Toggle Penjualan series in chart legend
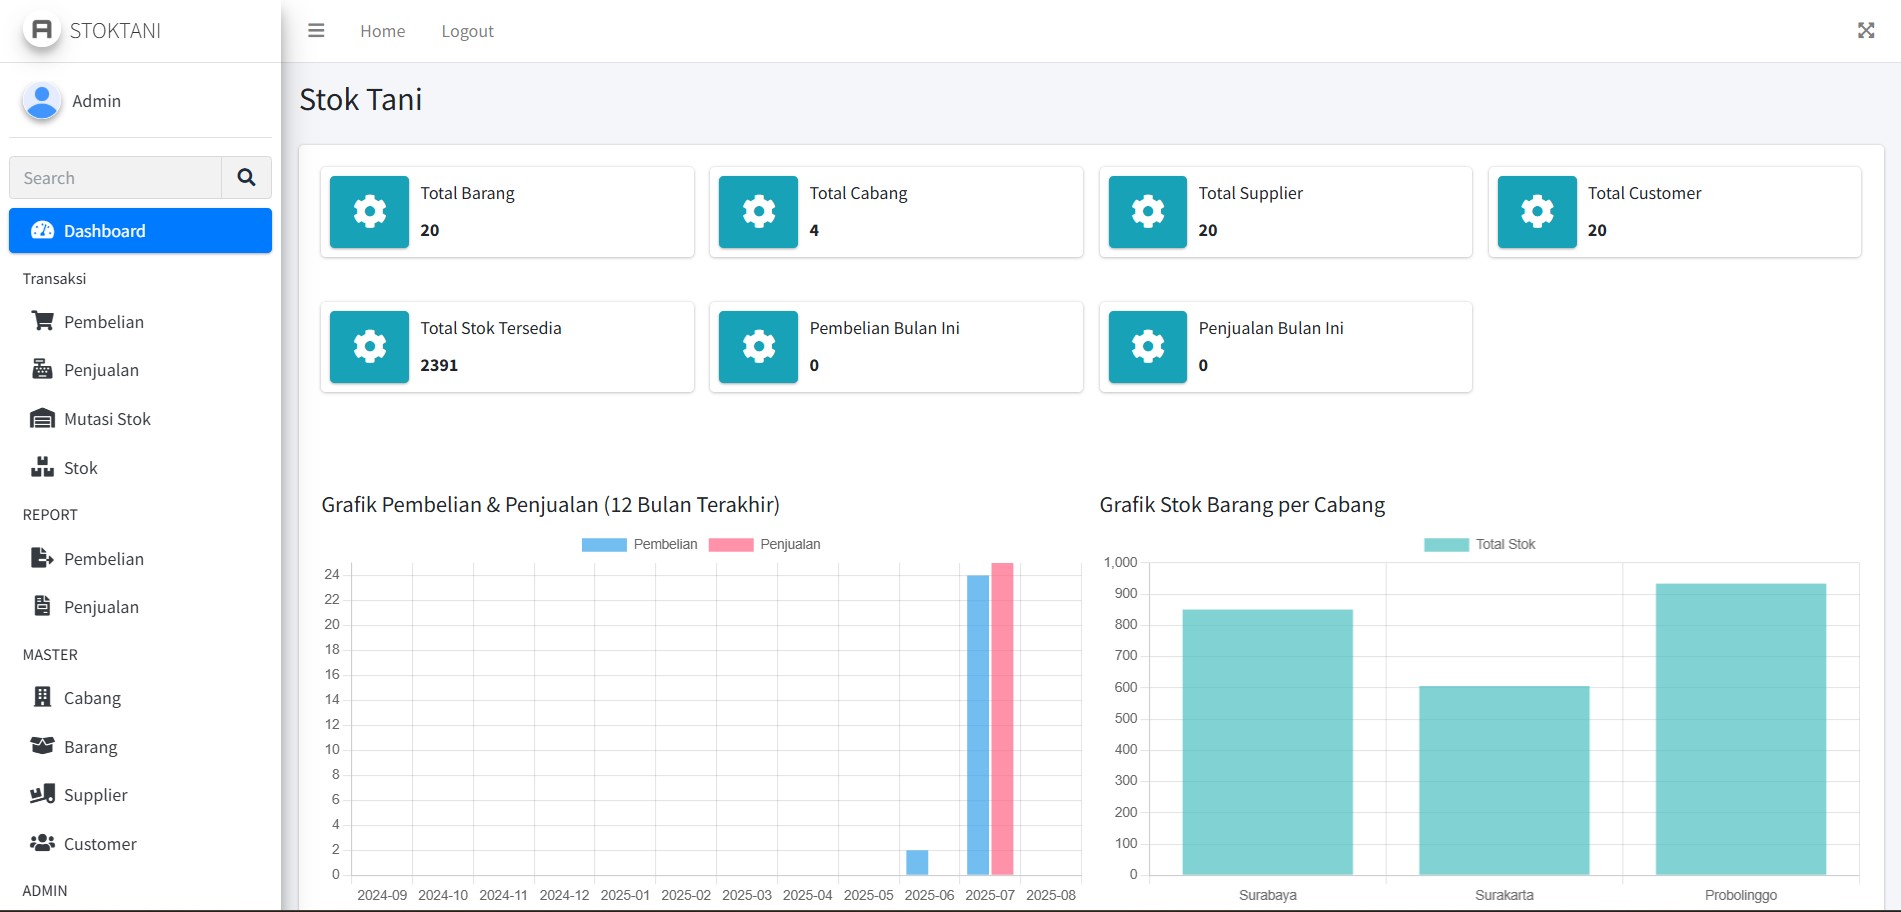The width and height of the screenshot is (1901, 912). point(765,545)
